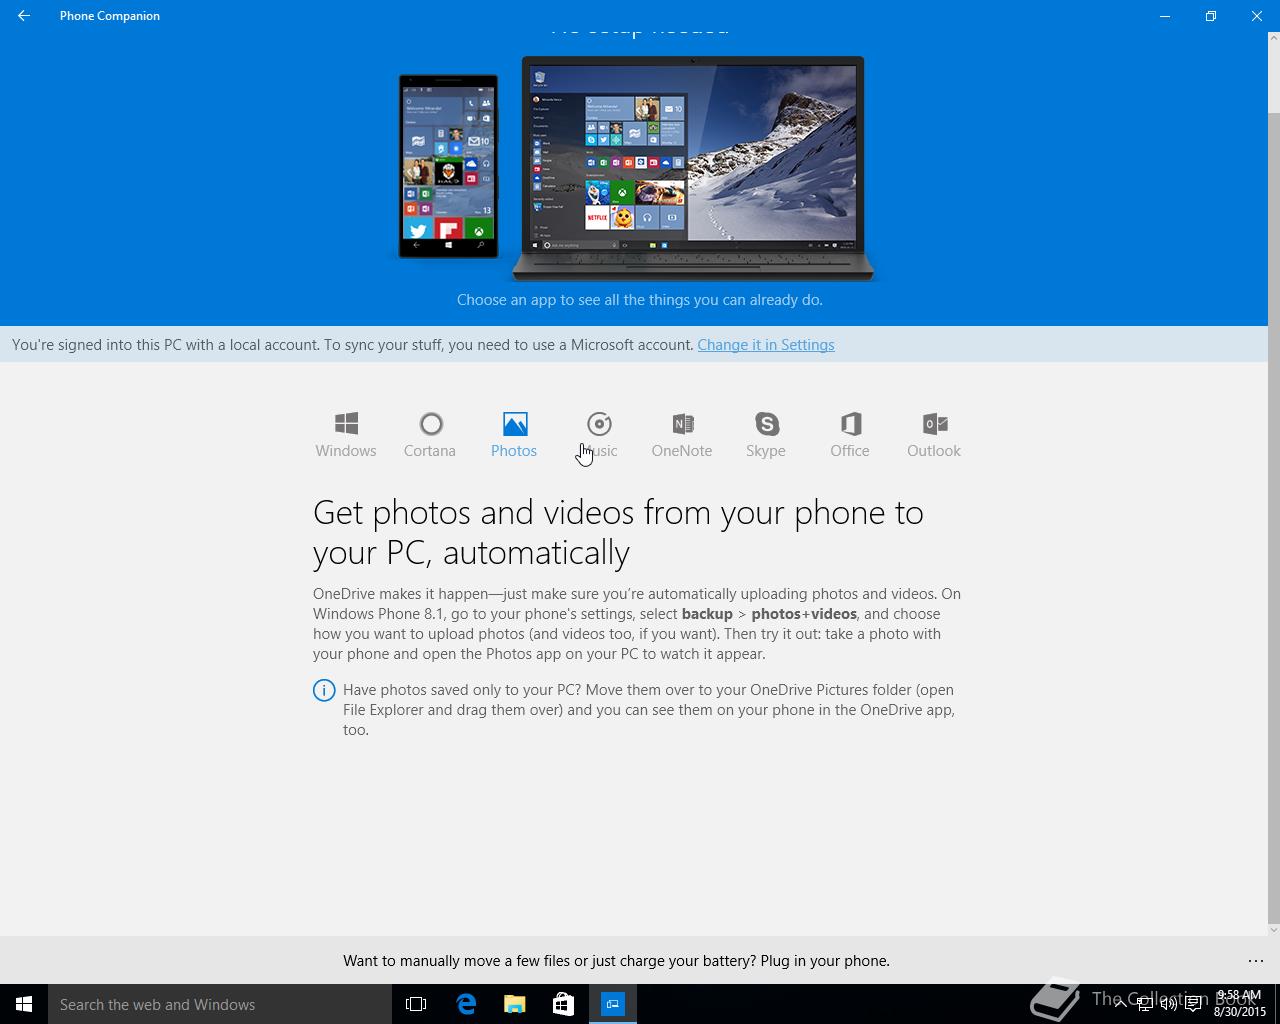Pick the OneNote app icon
Image resolution: width=1280 pixels, height=1024 pixels.
click(x=682, y=435)
